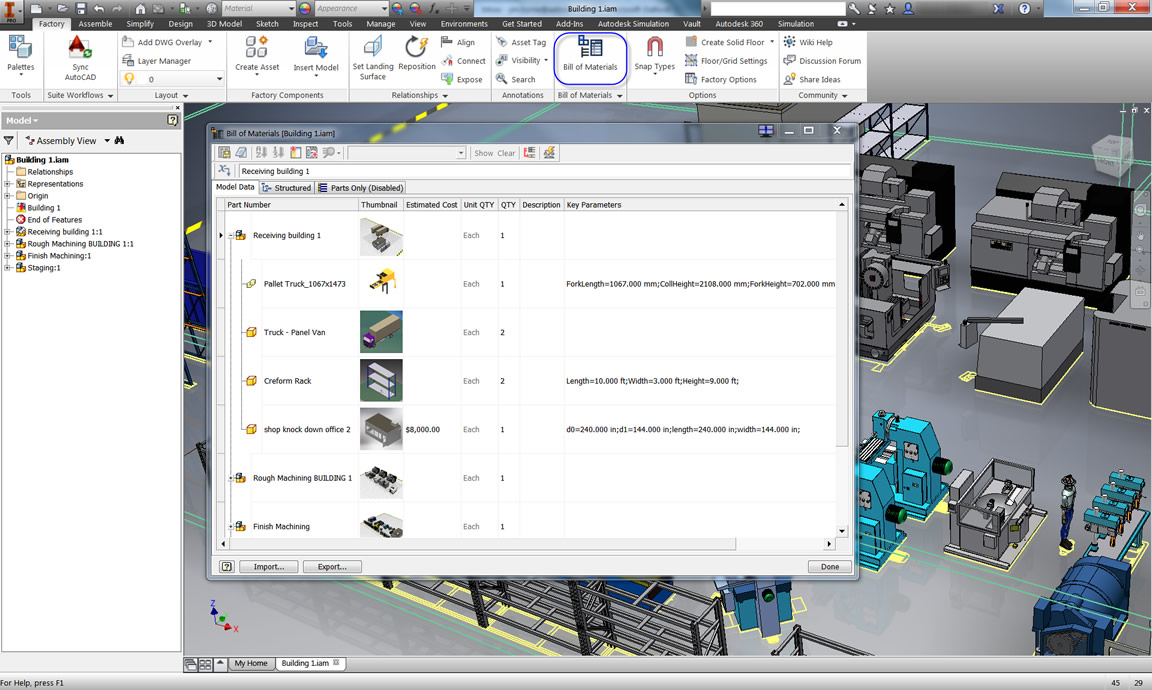Expand Rough Machining BUILDING 1 row in BOM
Screen dimensions: 1152x690
pos(231,478)
